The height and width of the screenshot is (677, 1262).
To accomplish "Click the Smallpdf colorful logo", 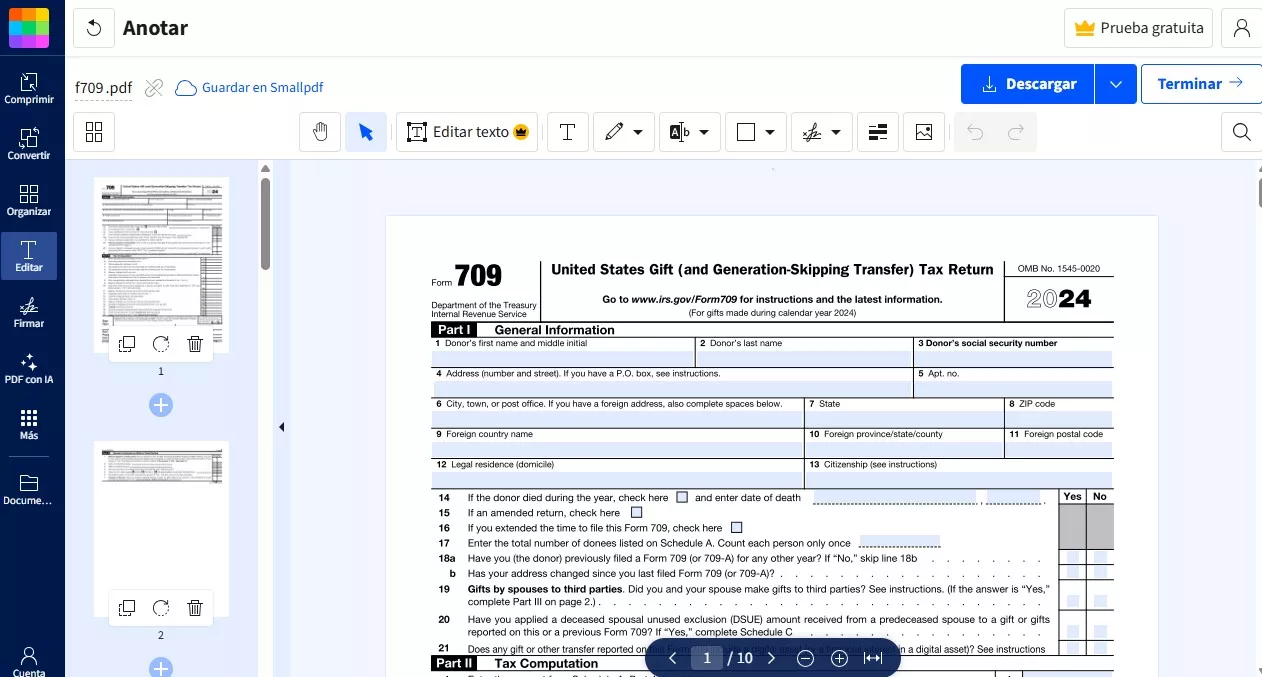I will 28,27.
